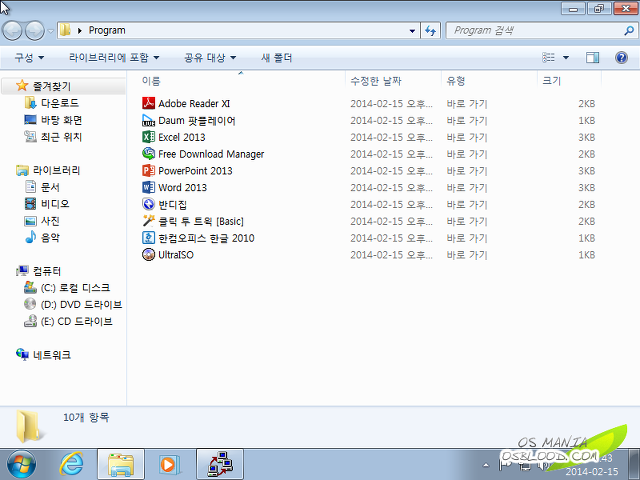Open the 음악 library
Screen dimensions: 640x480
[50, 238]
